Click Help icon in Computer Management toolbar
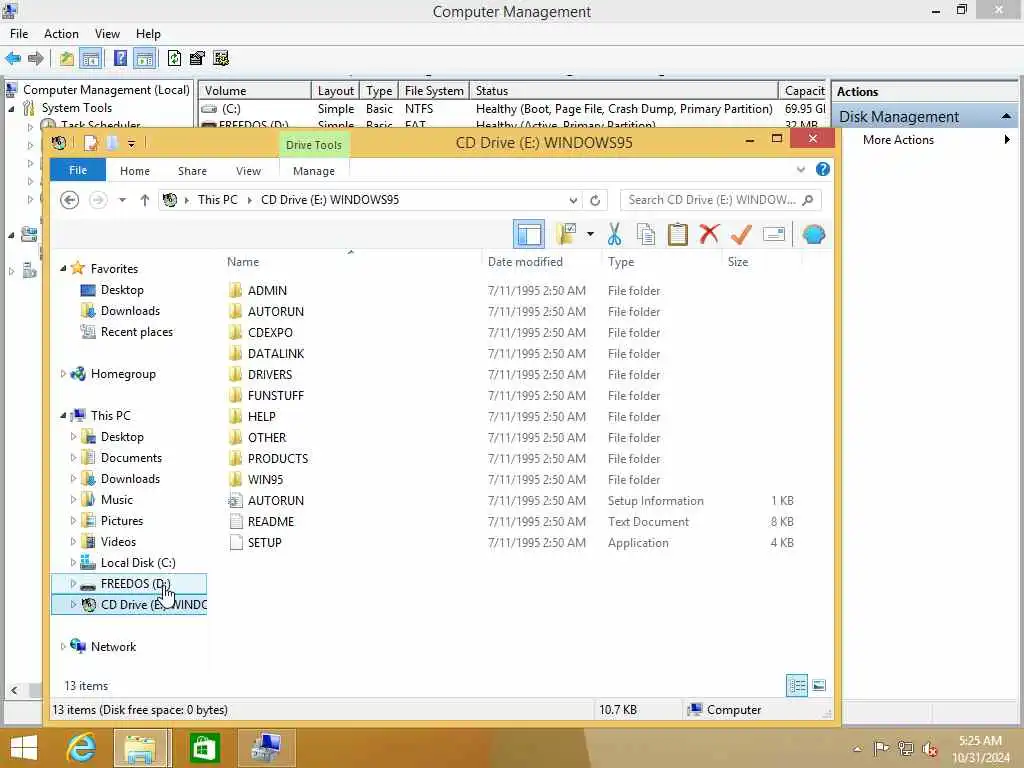 tap(120, 58)
